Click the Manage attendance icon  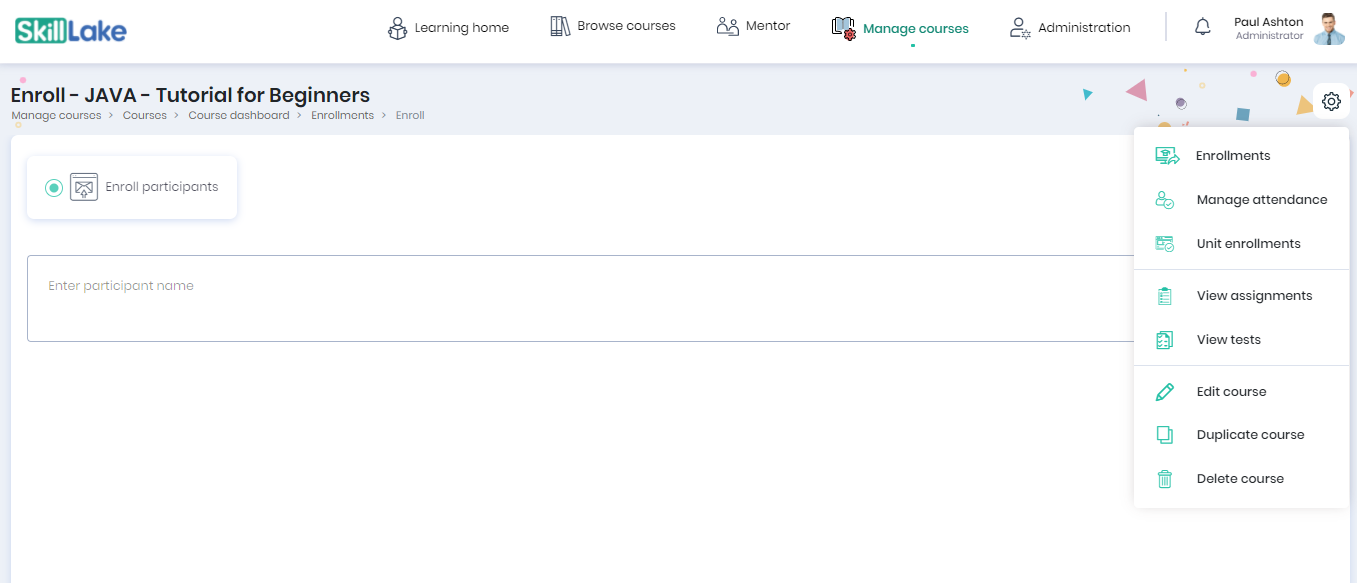point(1165,200)
